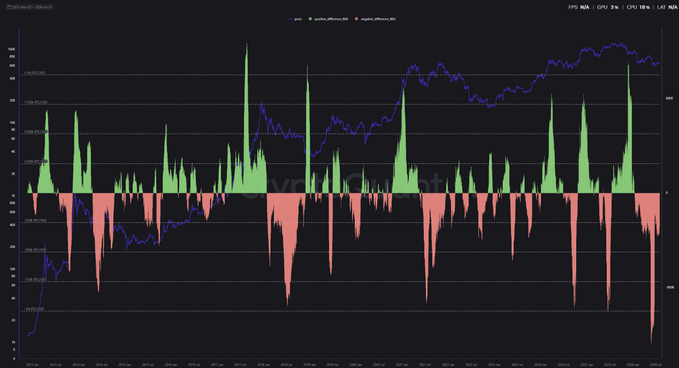The width and height of the screenshot is (679, 368).
Task: Click the 2025 Jul label on the time axis
Action: (610, 365)
